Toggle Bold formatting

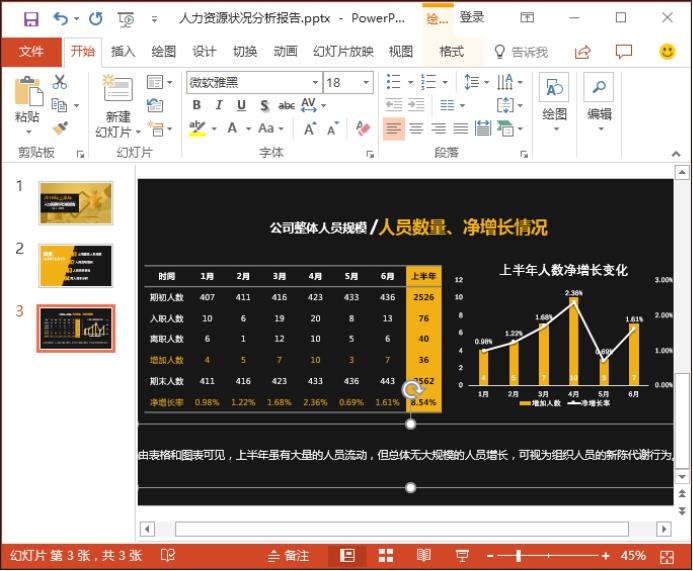click(x=196, y=105)
